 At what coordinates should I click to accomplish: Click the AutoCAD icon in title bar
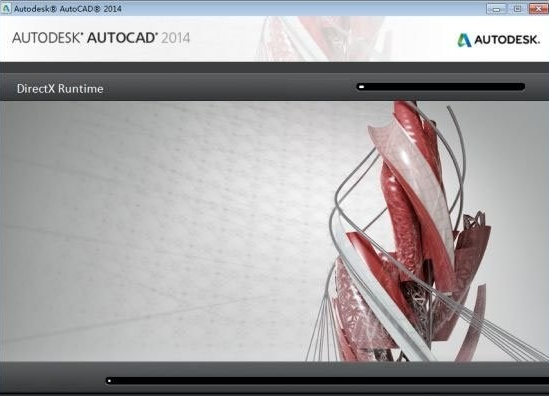tap(6, 9)
